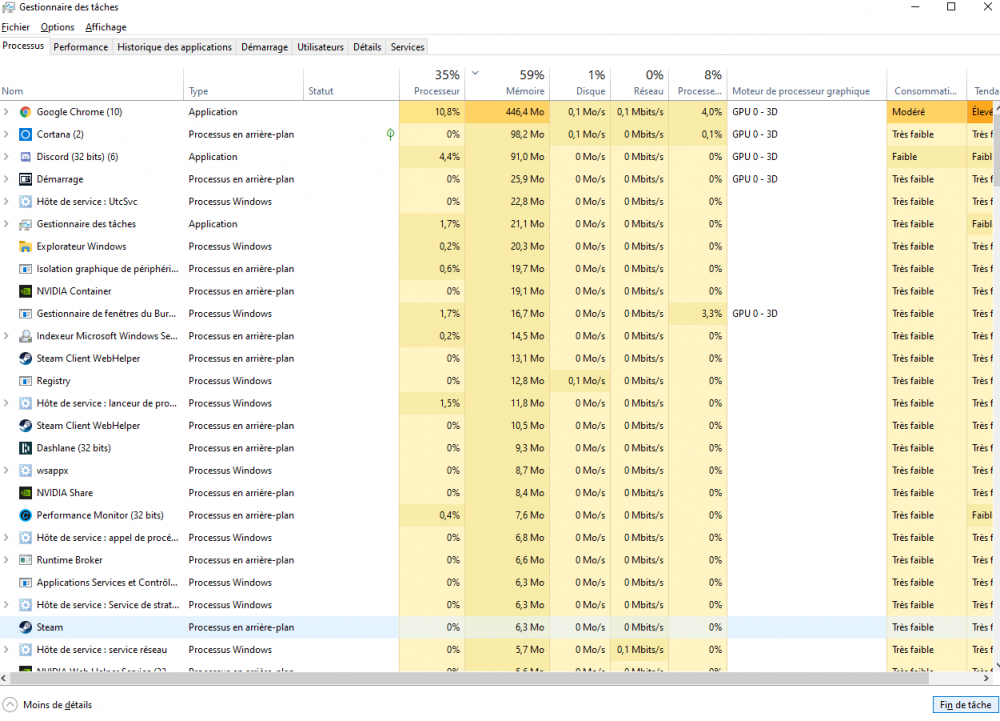Sort processes by the Nom column

(x=92, y=83)
